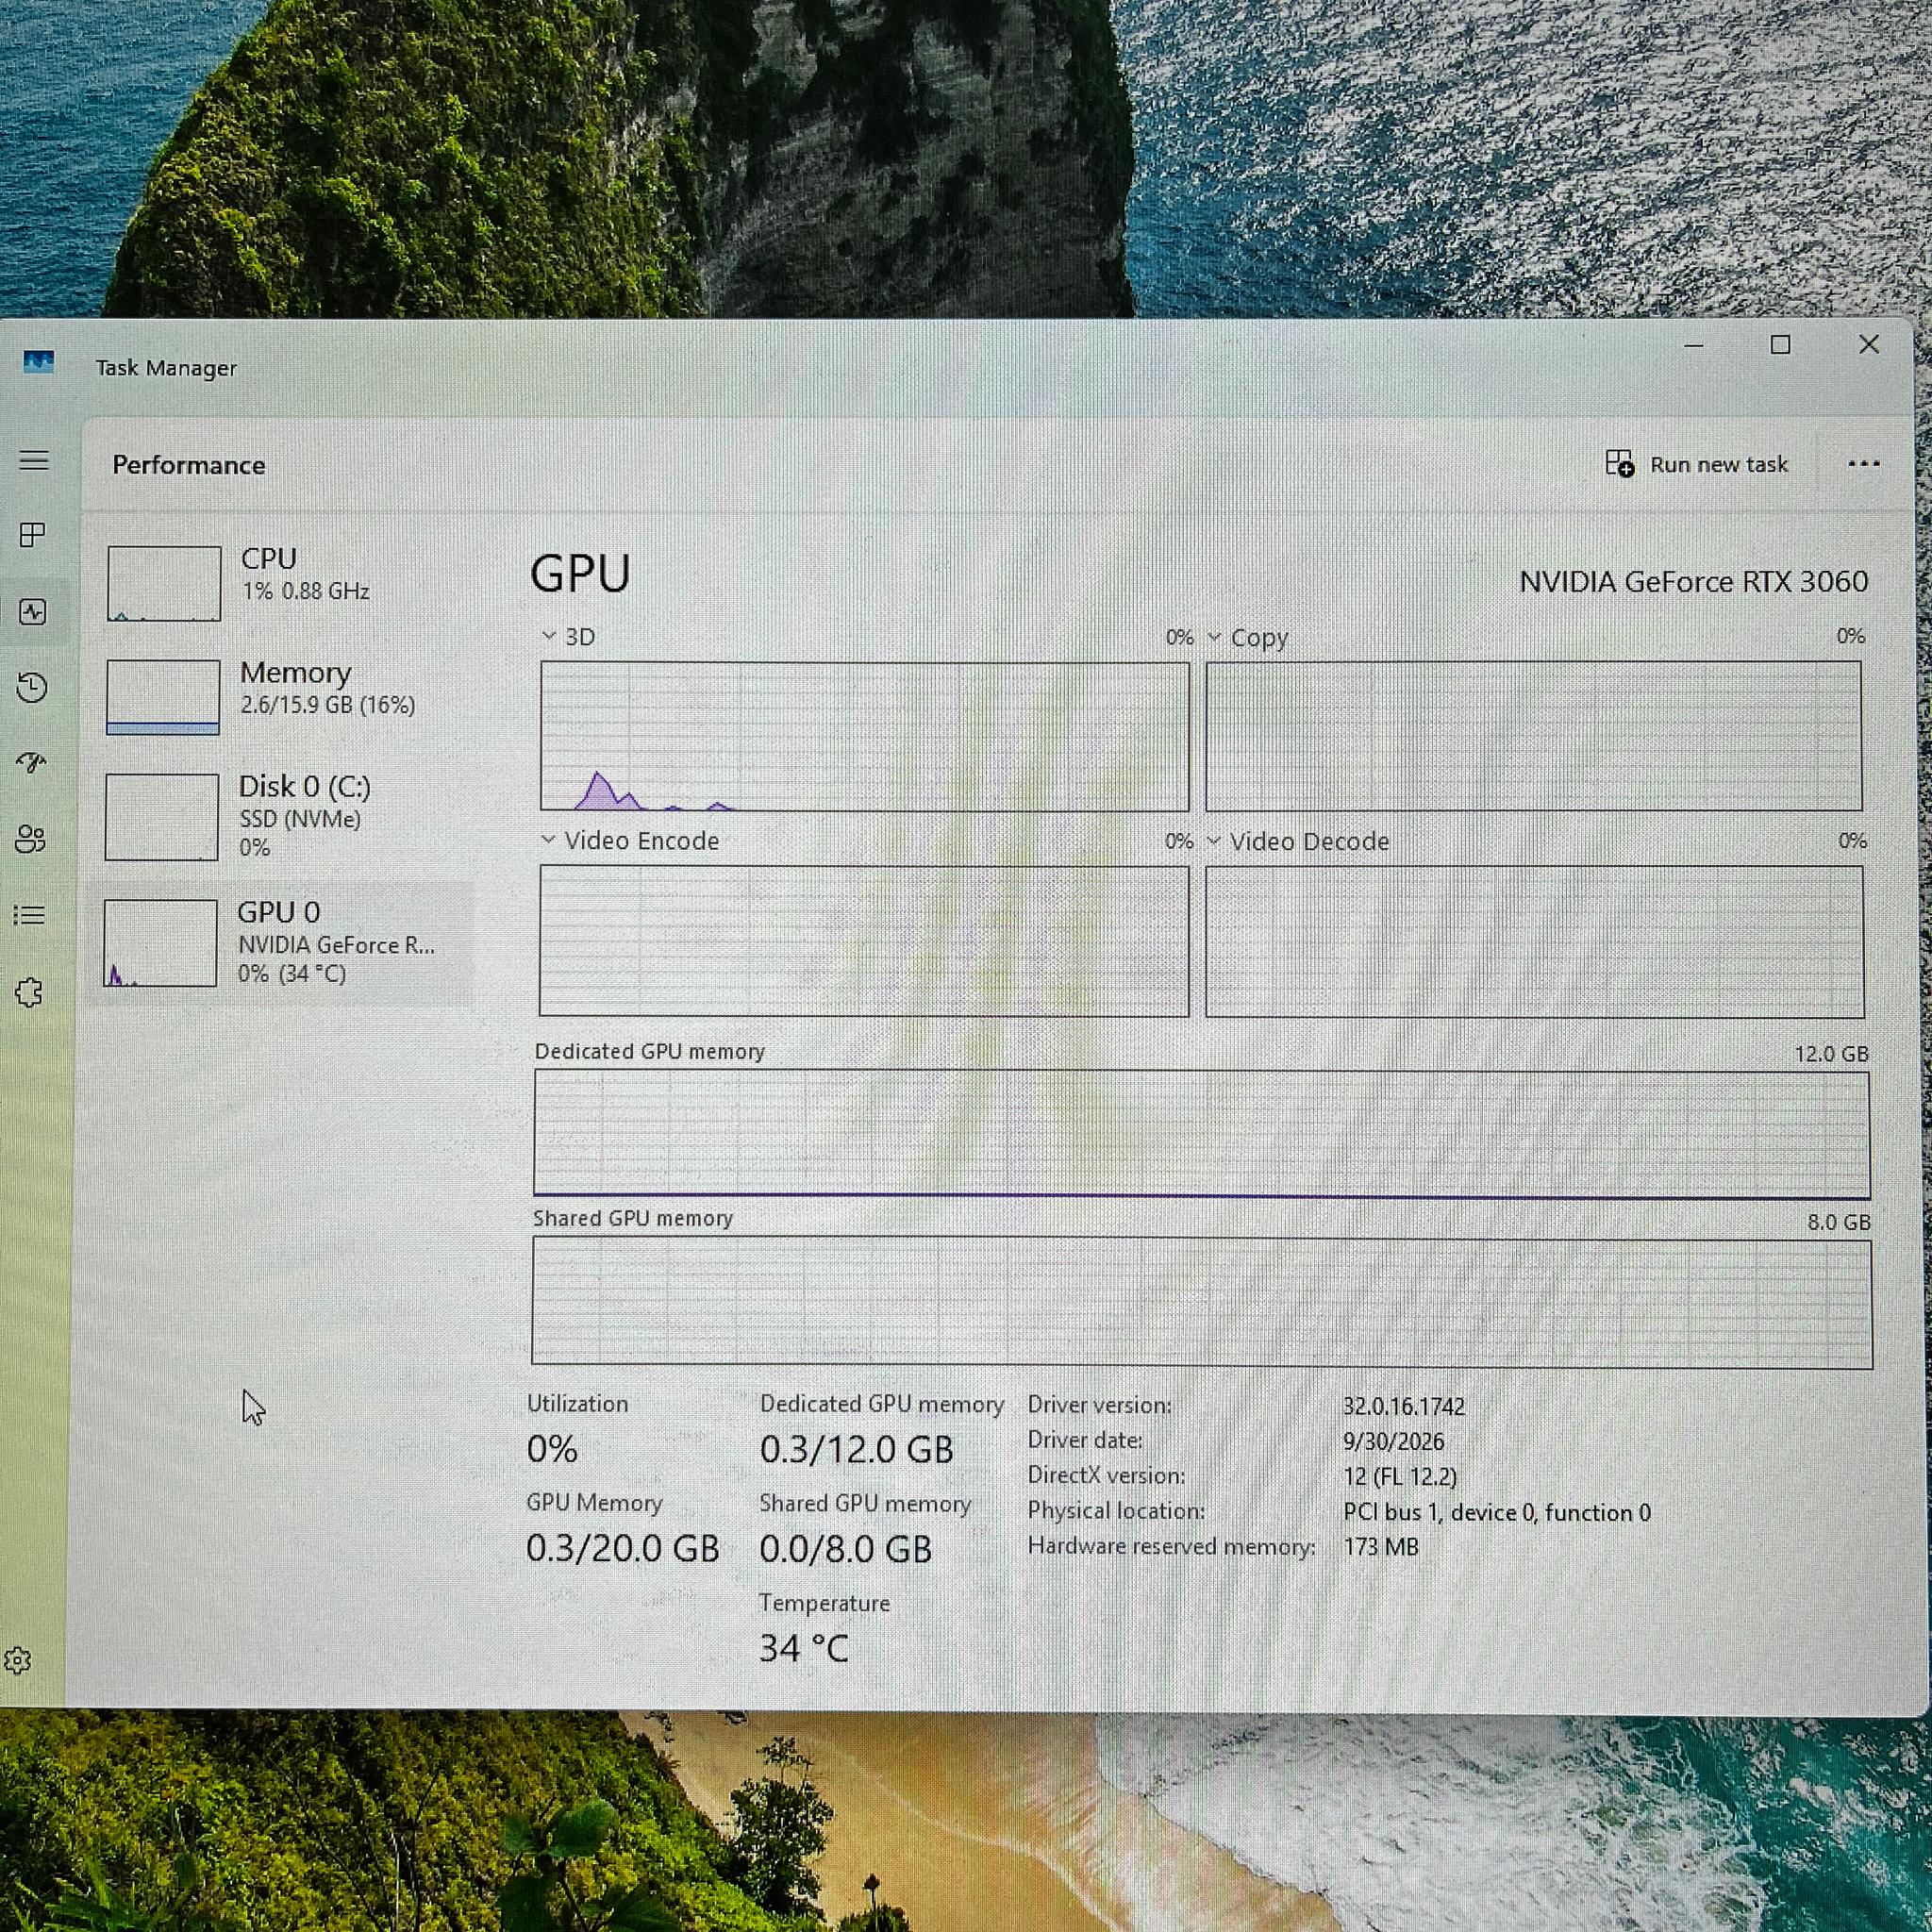1932x1932 pixels.
Task: Open the Startup apps sidebar icon
Action: click(31, 763)
